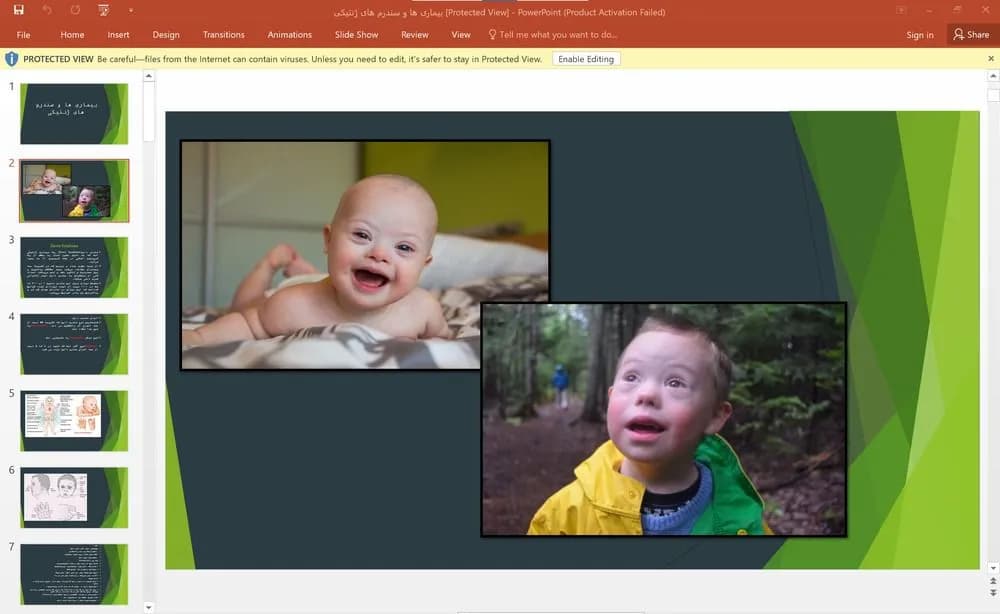Click the PROTECTED VIEW label text
This screenshot has height=614, width=1000.
(x=58, y=59)
